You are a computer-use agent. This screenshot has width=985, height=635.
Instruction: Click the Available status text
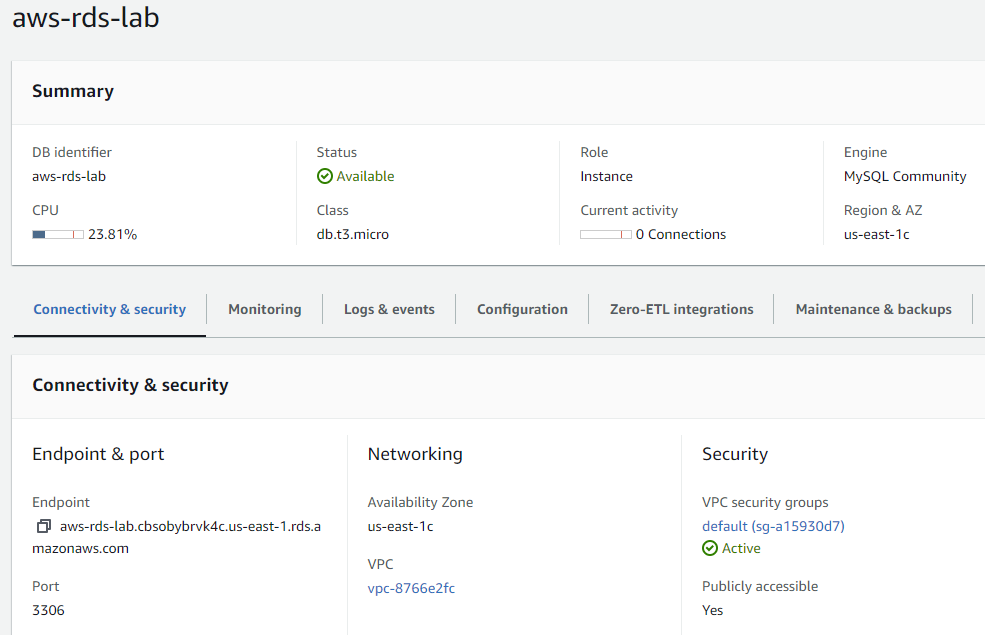pyautogui.click(x=365, y=176)
